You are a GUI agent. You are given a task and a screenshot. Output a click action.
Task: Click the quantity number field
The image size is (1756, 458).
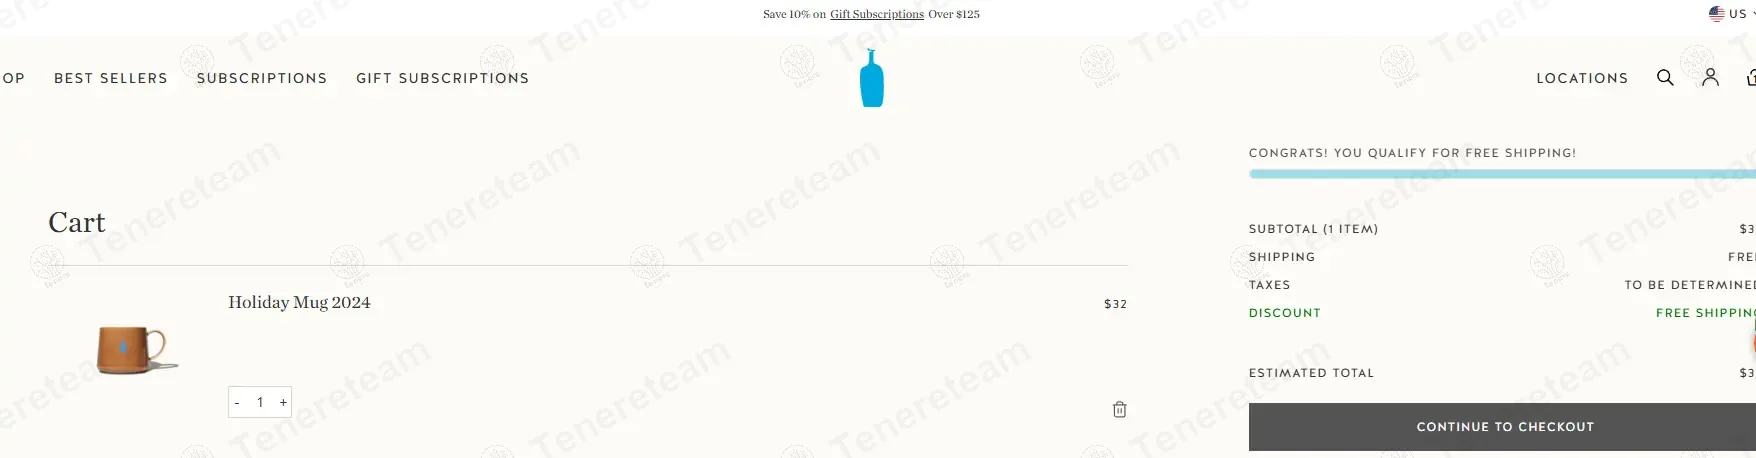pyautogui.click(x=260, y=402)
